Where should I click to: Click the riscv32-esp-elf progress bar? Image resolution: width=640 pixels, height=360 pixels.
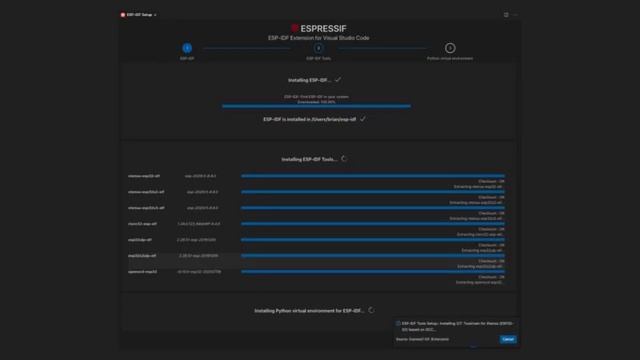coord(373,224)
